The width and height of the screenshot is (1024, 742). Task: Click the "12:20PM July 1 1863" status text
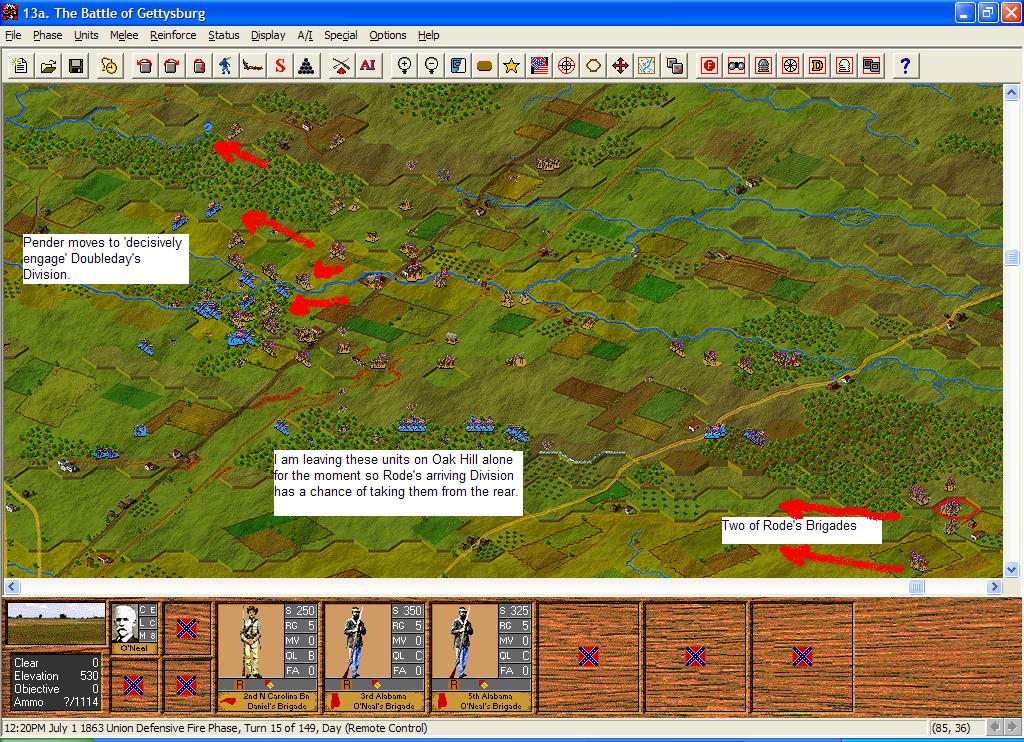pyautogui.click(x=54, y=728)
